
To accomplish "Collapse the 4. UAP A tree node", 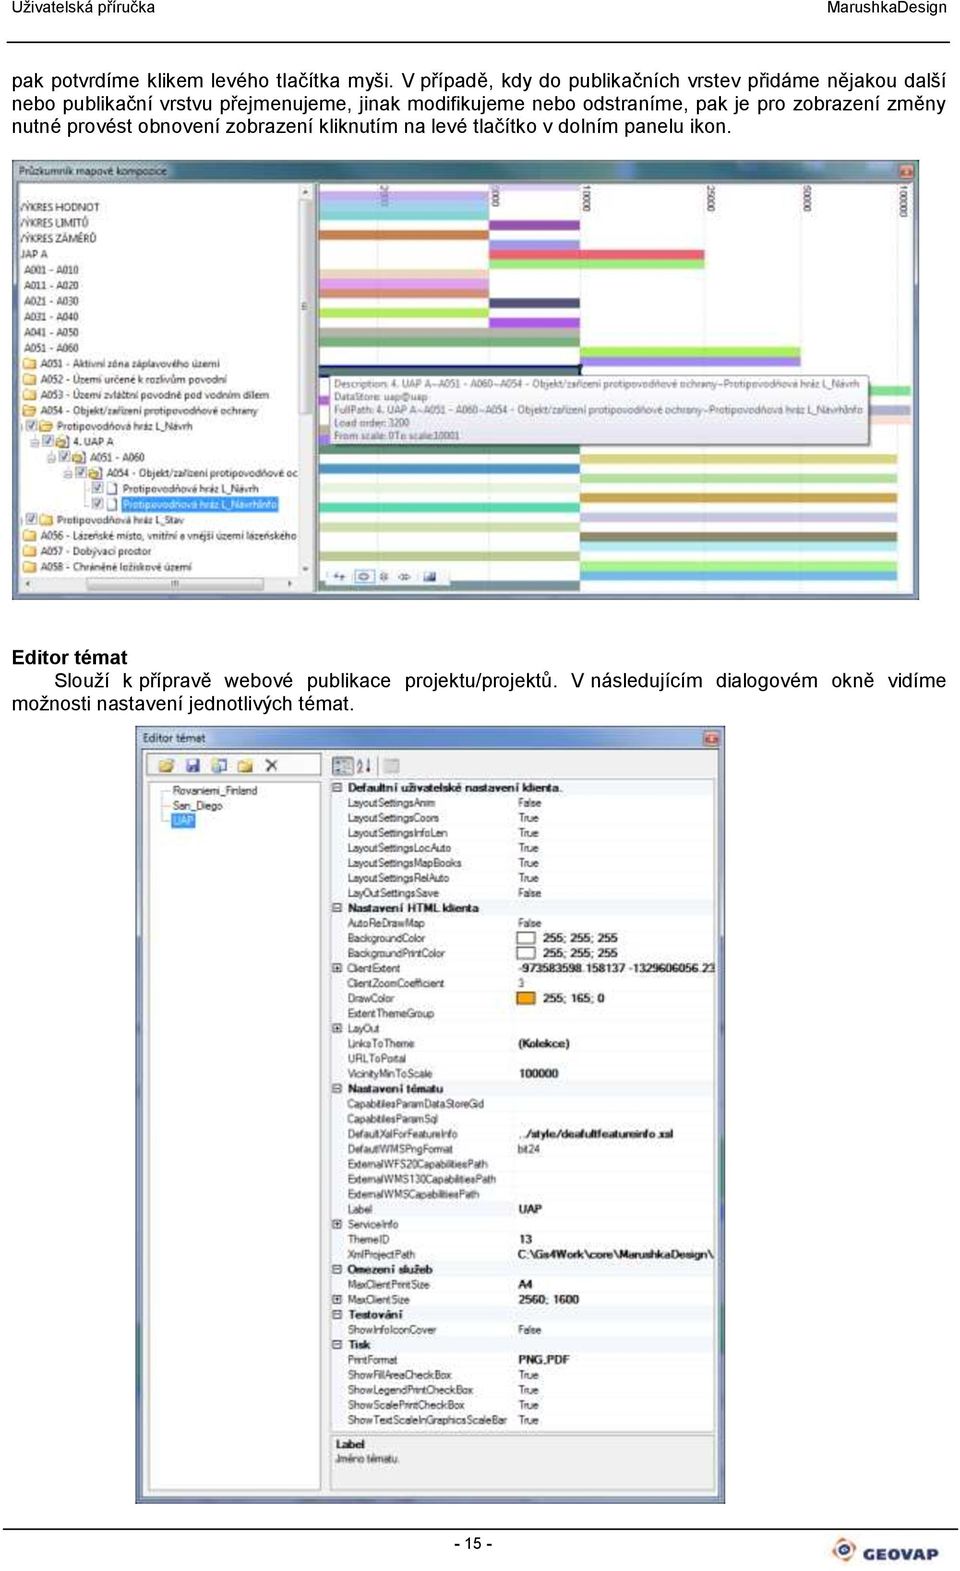I will click(x=35, y=442).
